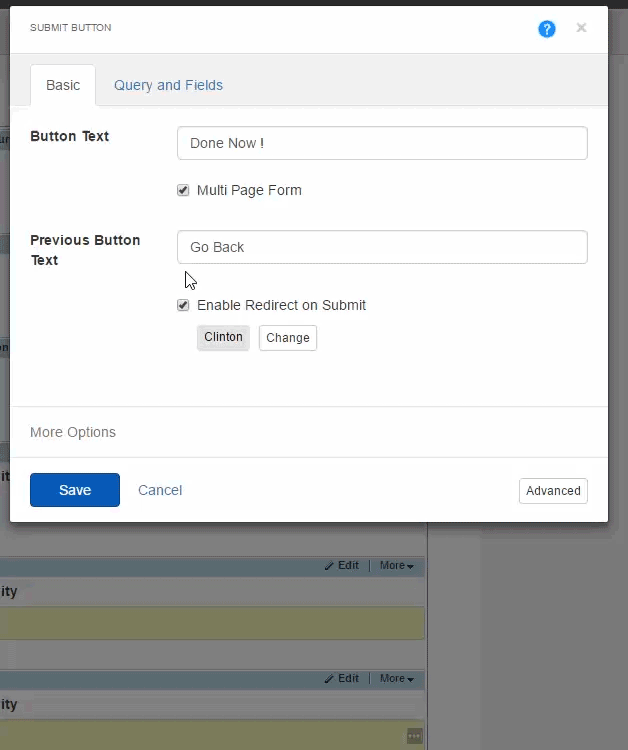Click the Button Text input field
Image resolution: width=628 pixels, height=750 pixels.
pyautogui.click(x=382, y=143)
